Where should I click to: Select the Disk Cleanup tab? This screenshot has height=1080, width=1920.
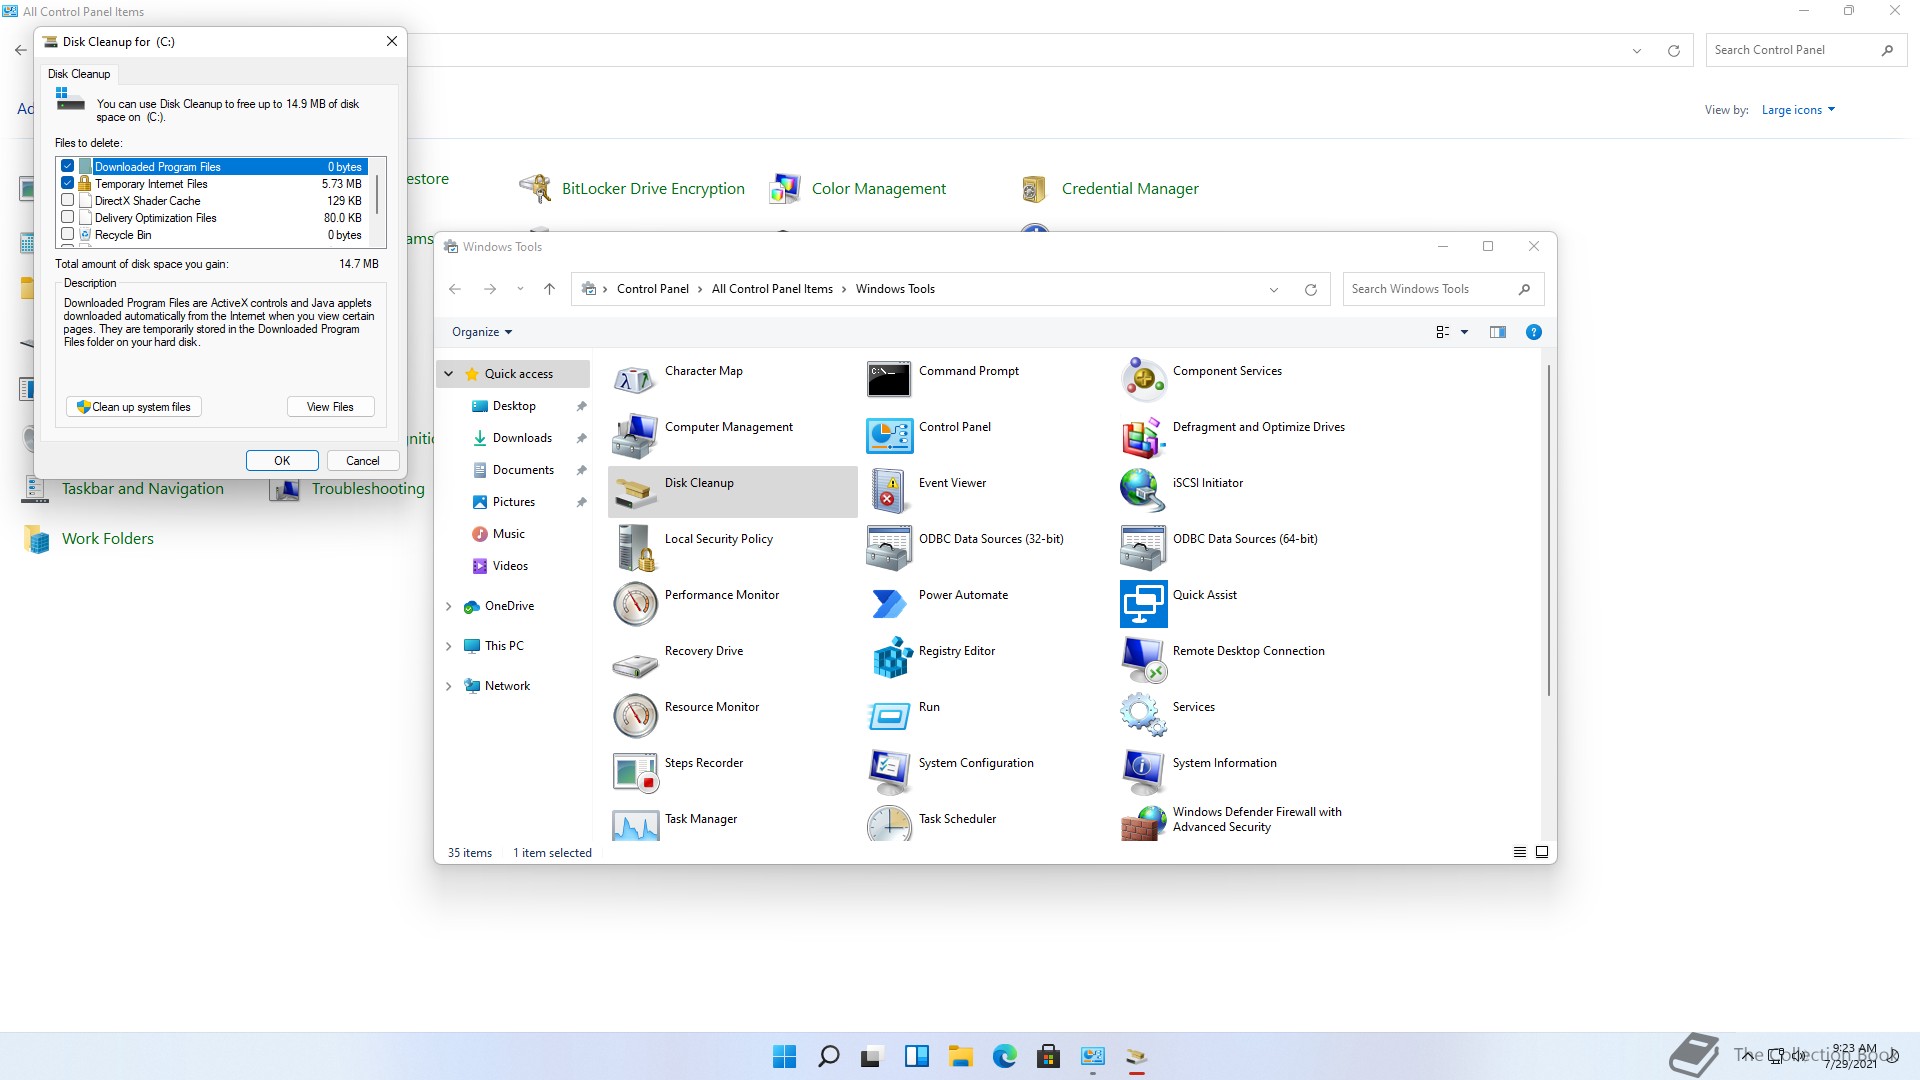[79, 74]
